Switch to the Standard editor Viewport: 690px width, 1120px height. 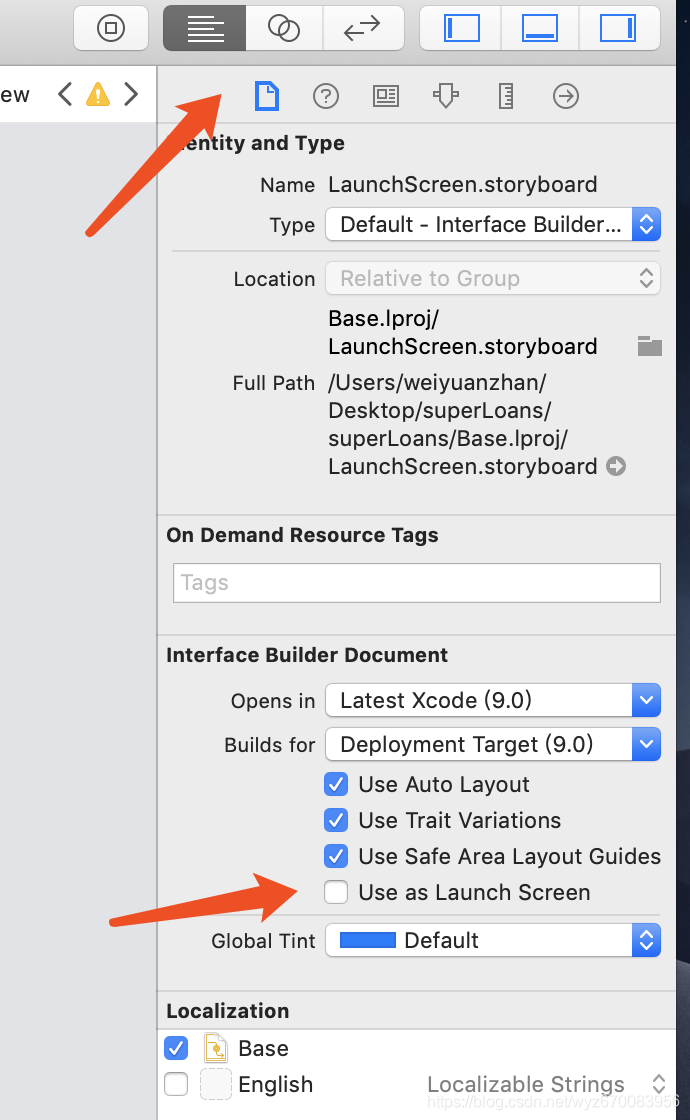click(205, 29)
